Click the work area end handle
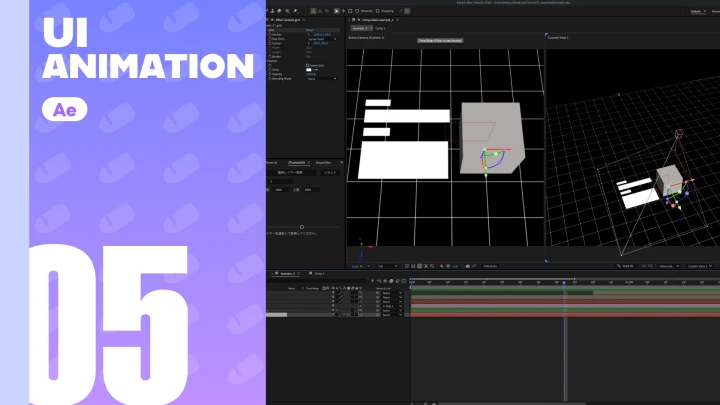Image resolution: width=720 pixels, height=405 pixels. (x=574, y=279)
